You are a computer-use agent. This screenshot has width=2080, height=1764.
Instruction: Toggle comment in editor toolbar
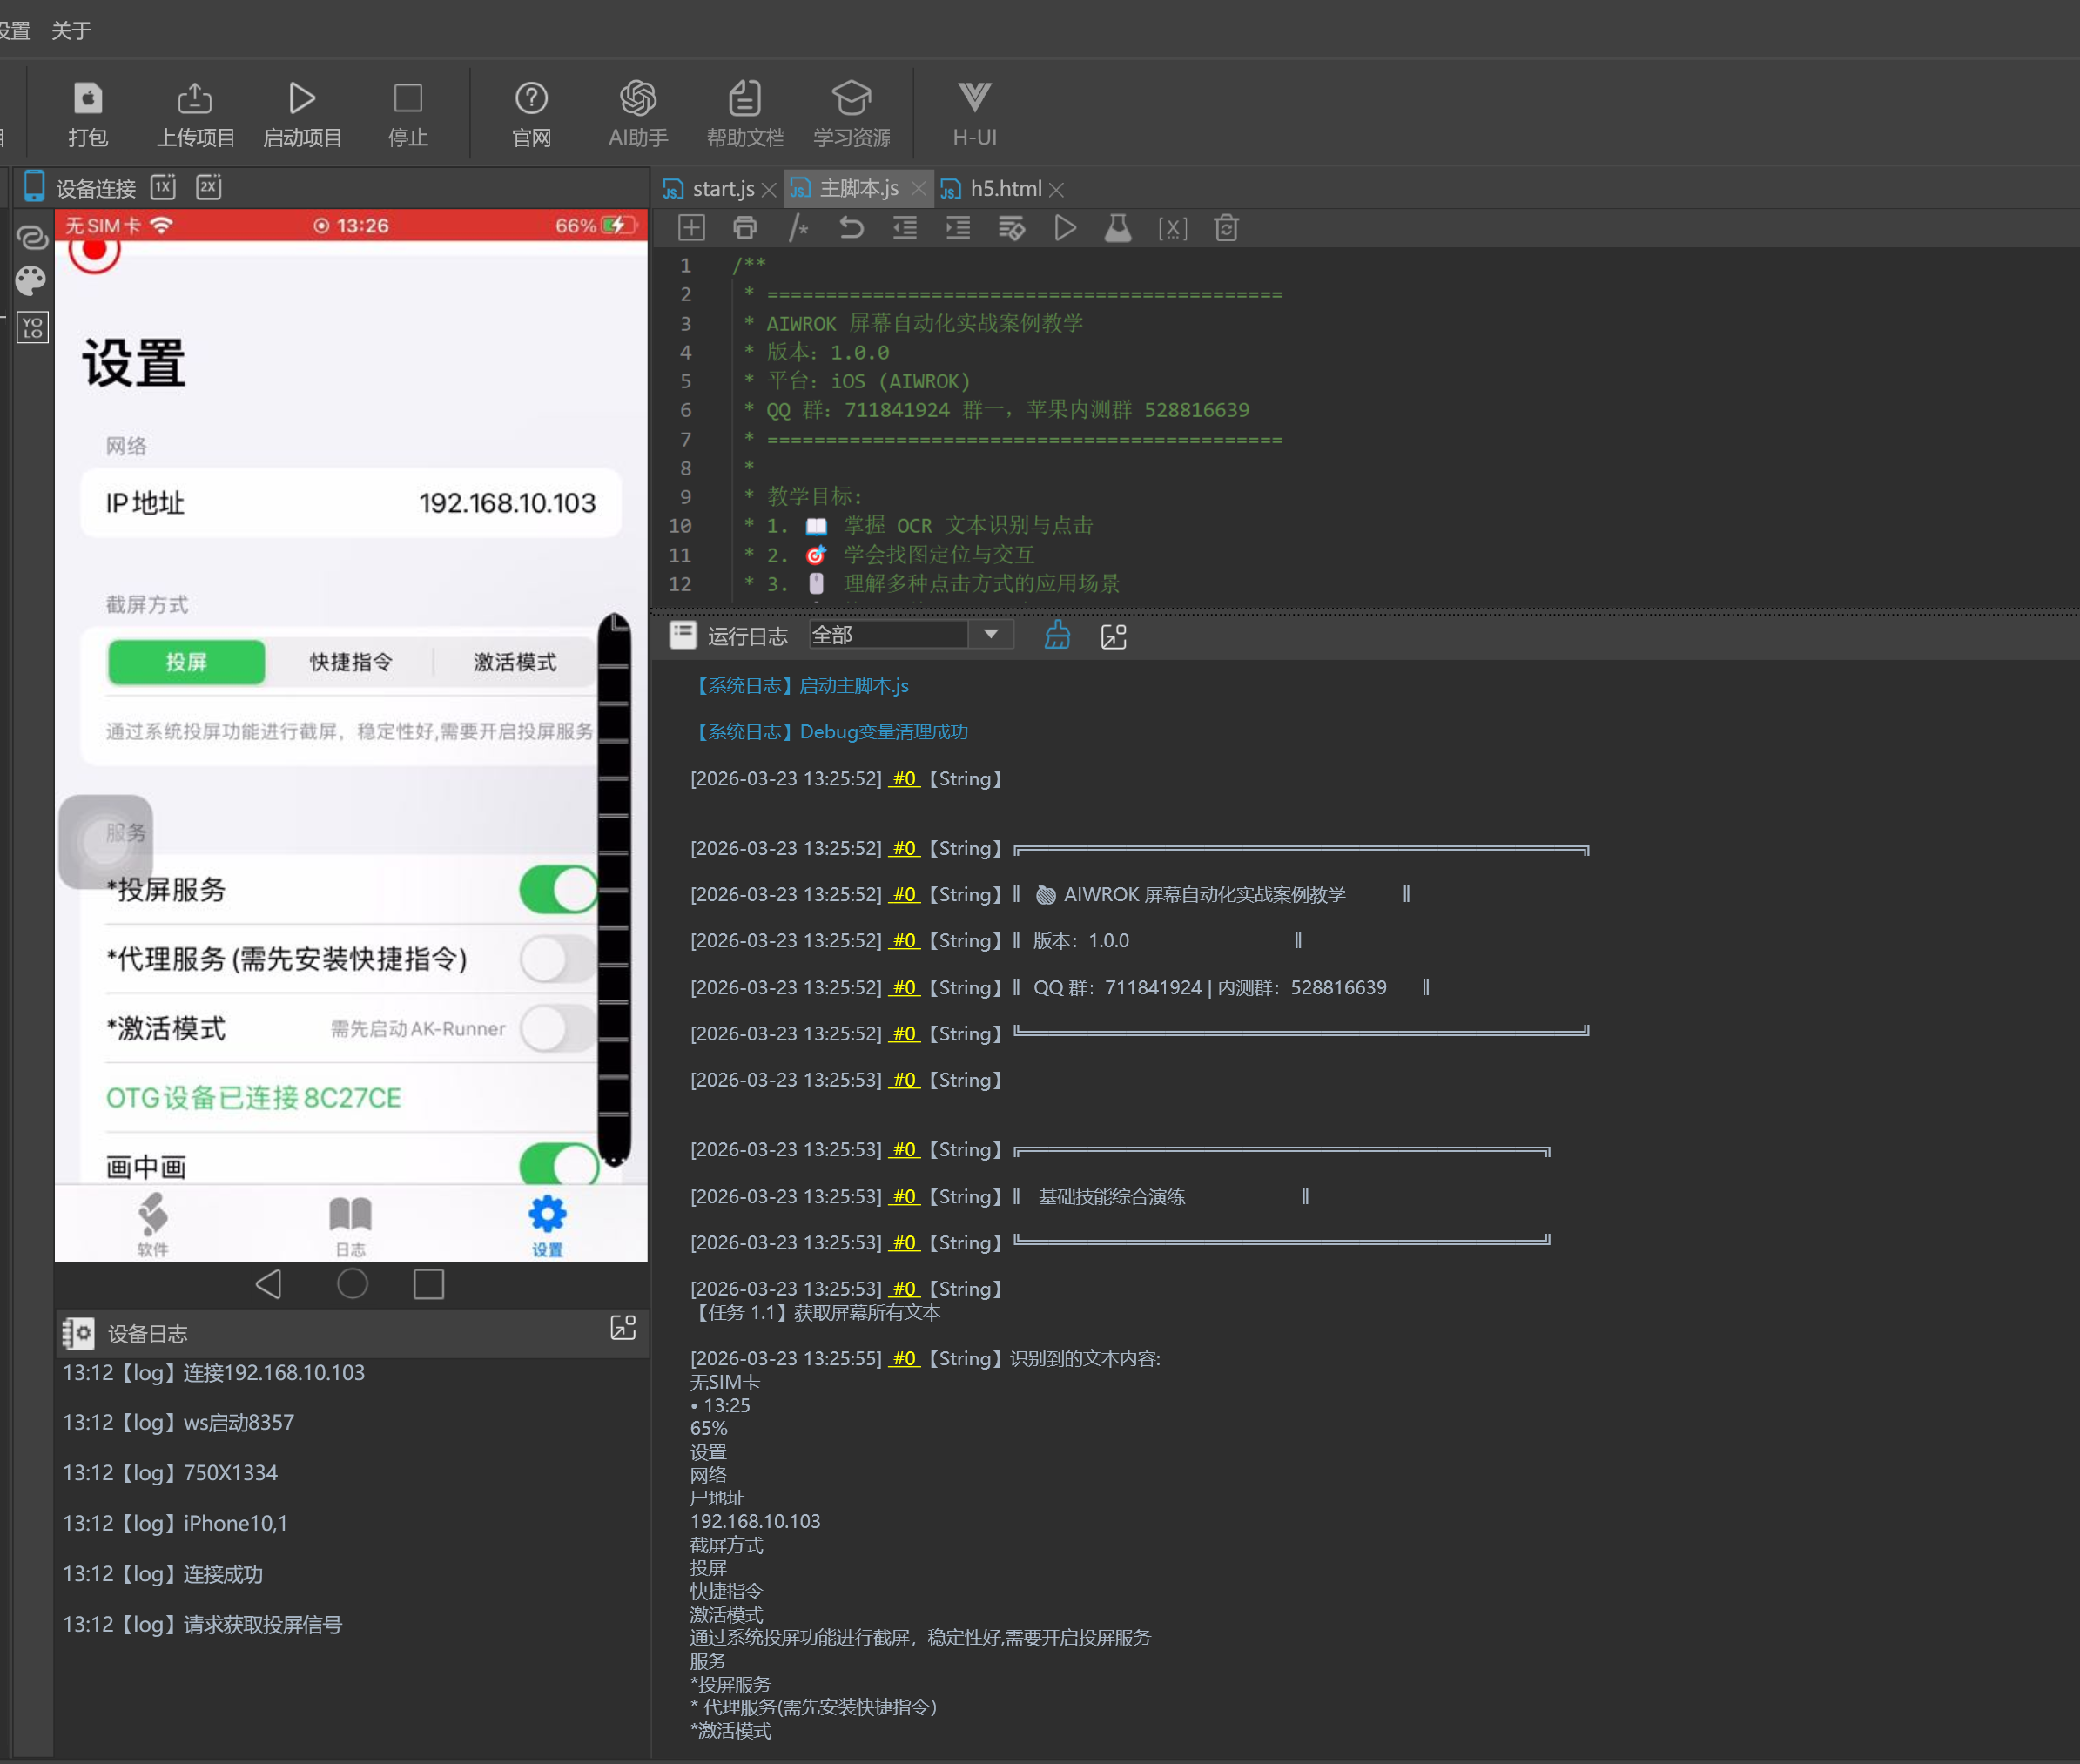coord(798,228)
